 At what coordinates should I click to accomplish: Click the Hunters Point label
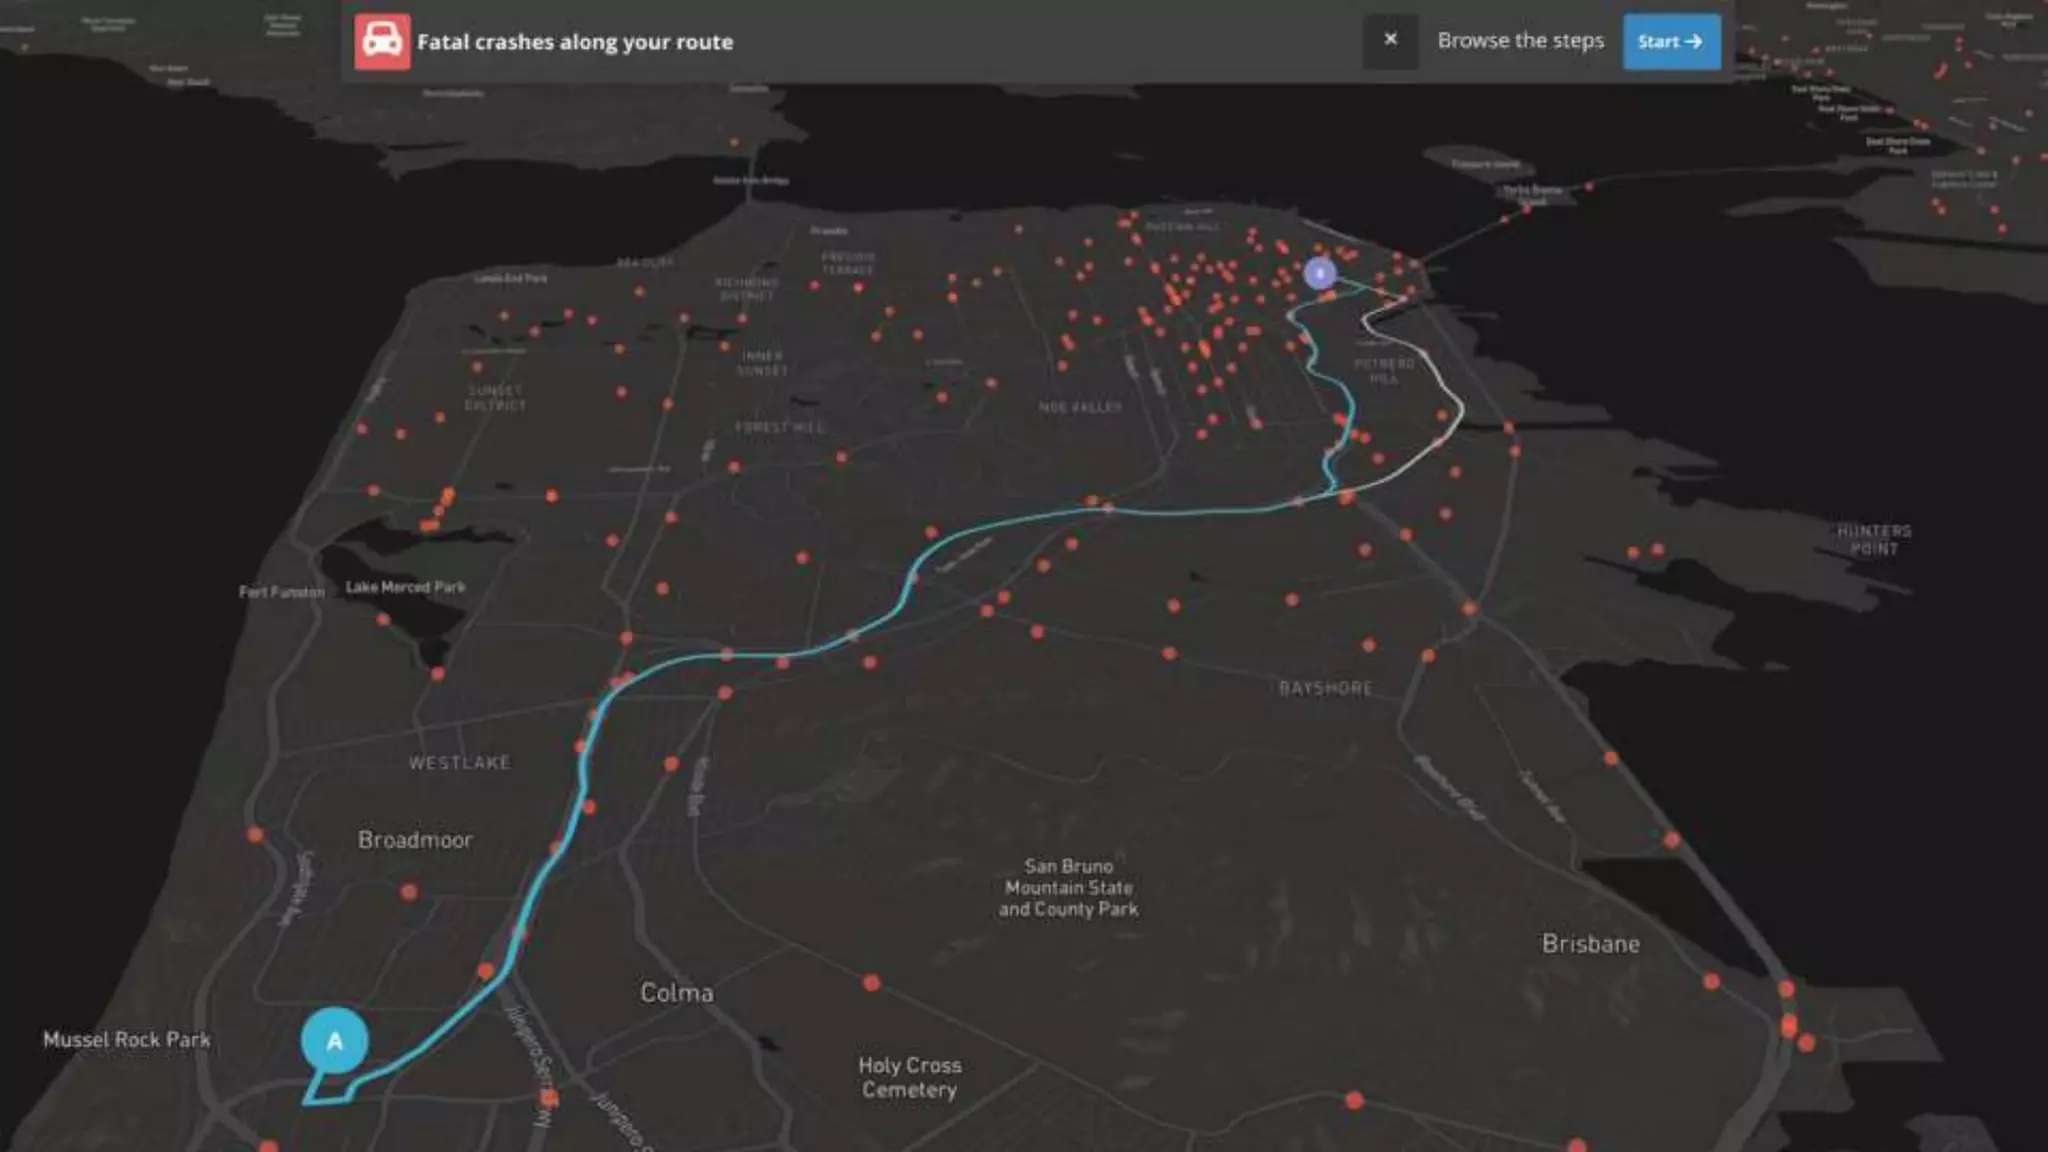coord(1873,540)
